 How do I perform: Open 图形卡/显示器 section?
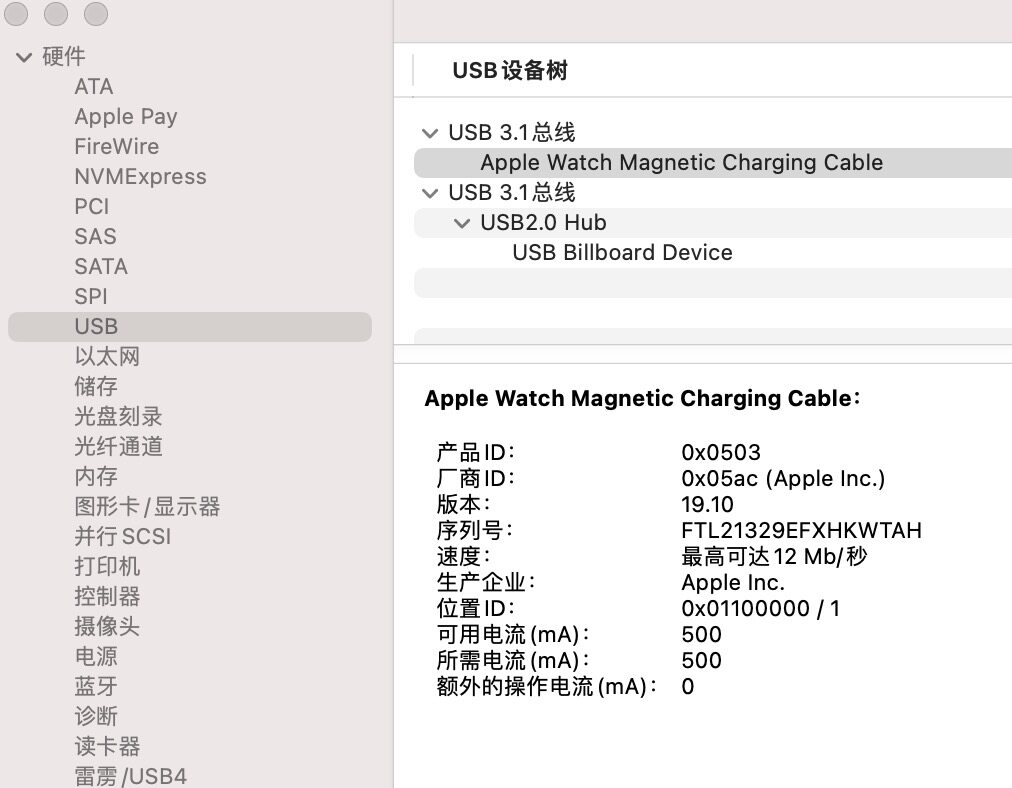pyautogui.click(x=147, y=507)
